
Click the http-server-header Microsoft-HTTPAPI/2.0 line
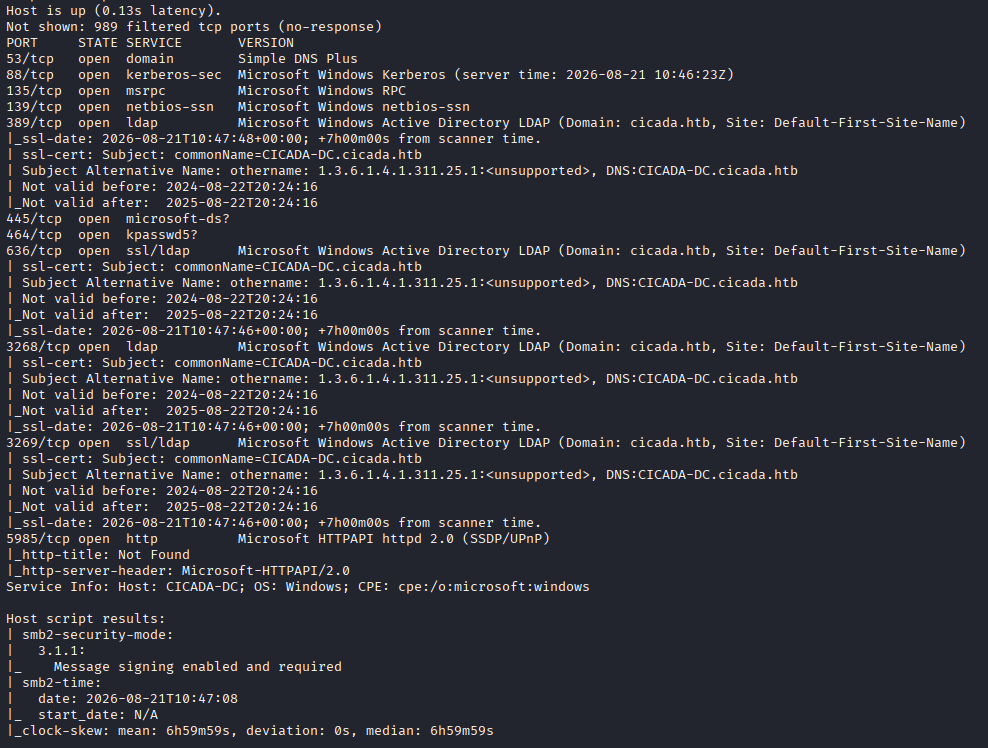[178, 571]
